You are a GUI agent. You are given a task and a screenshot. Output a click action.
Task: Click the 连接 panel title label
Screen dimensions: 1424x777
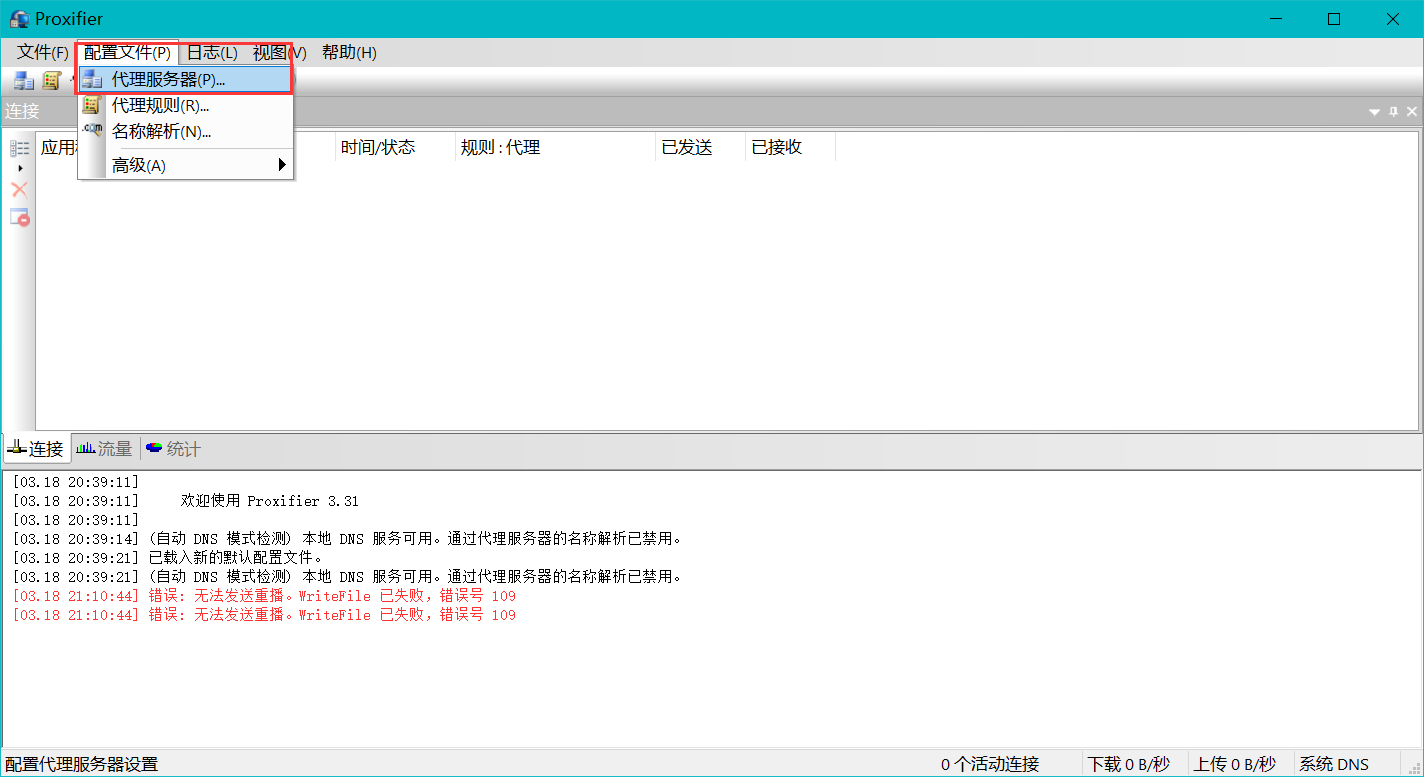pos(22,112)
